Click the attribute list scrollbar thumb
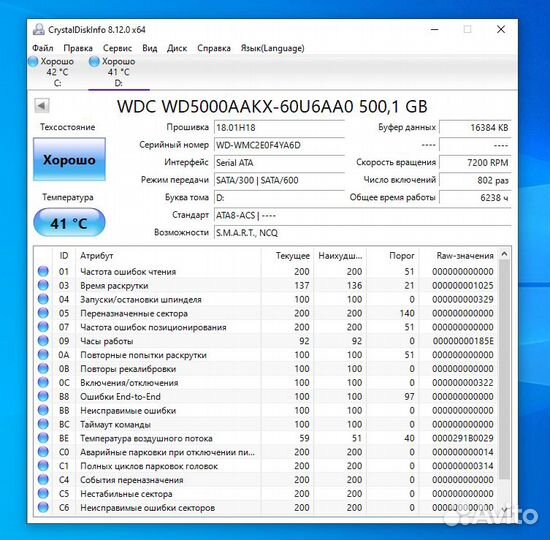 504,369
